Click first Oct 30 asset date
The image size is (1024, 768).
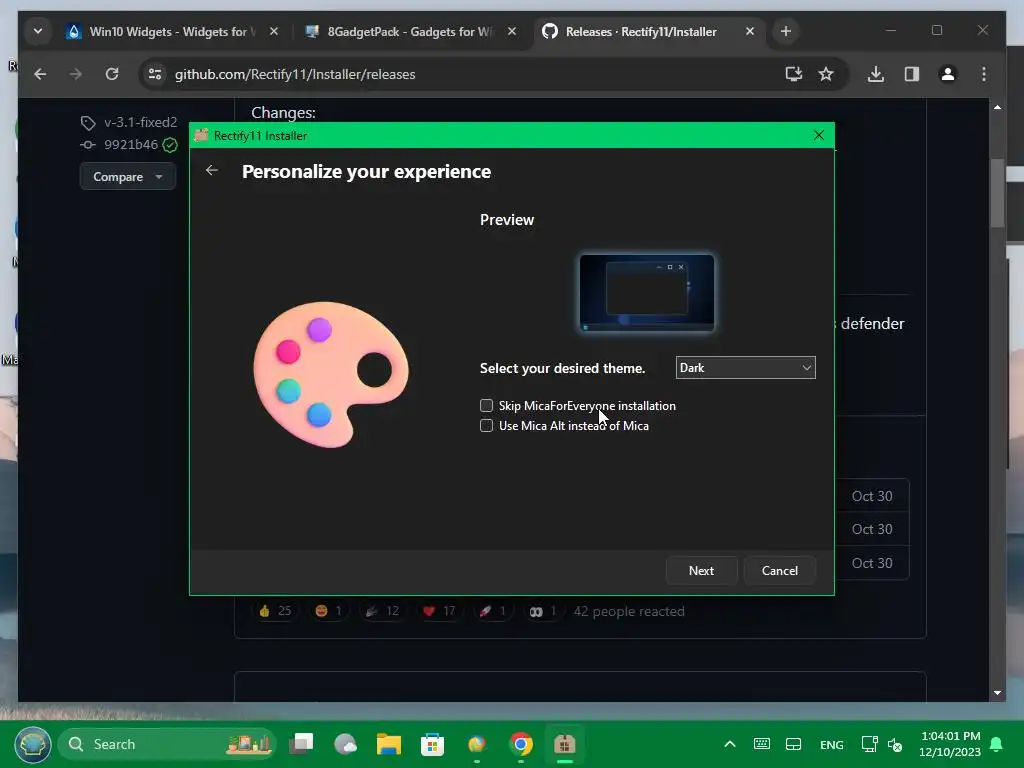pos(872,496)
